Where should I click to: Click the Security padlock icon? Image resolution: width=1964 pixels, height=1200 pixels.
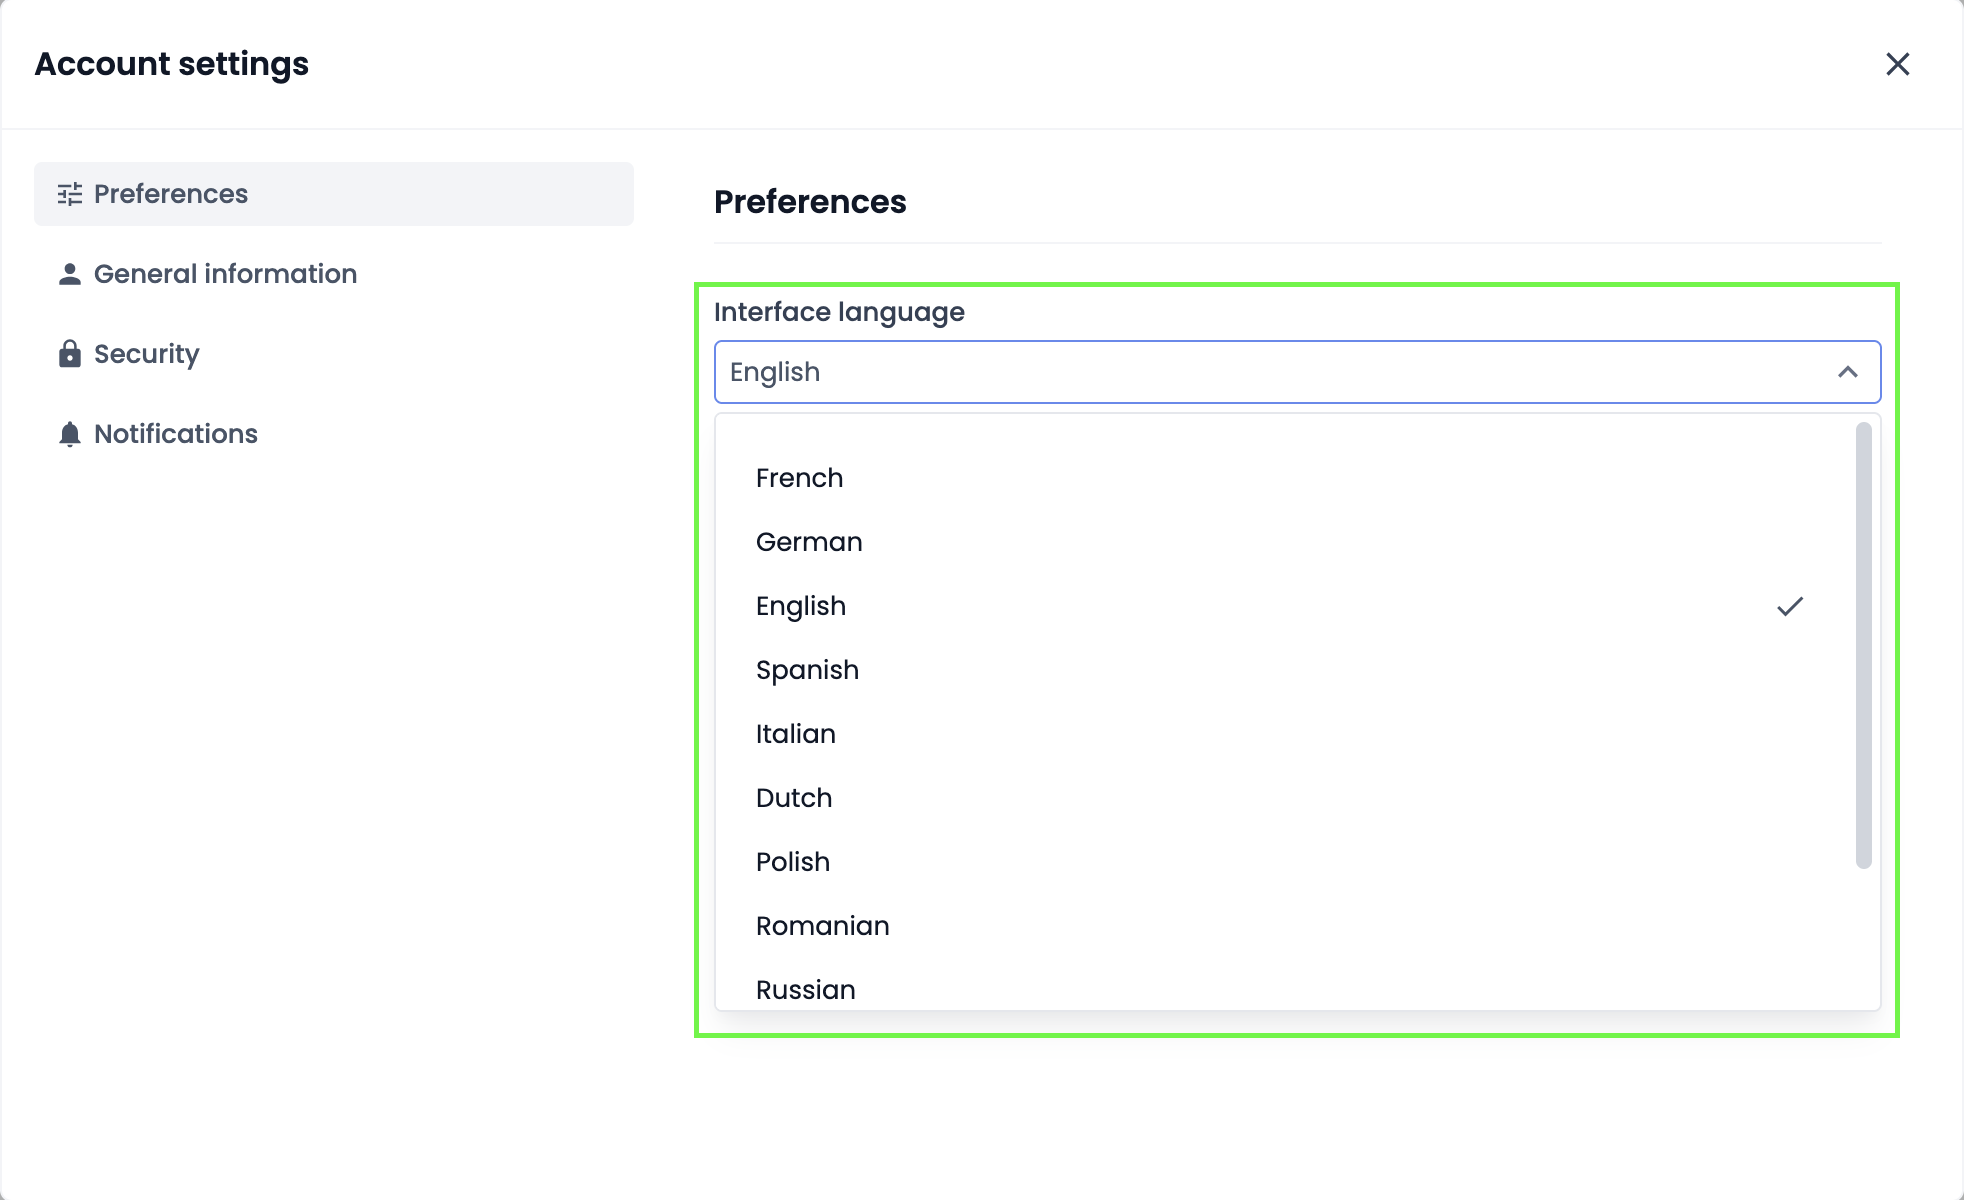point(69,354)
